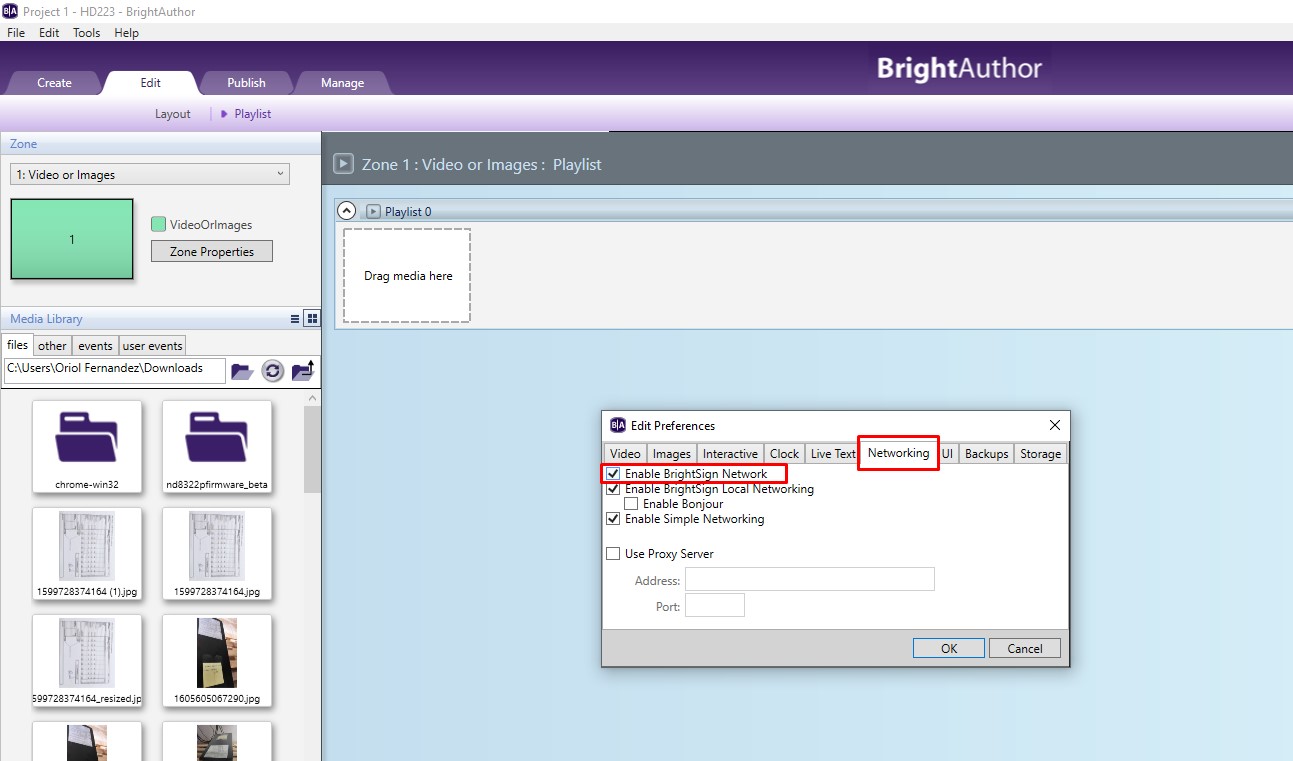This screenshot has width=1293, height=761.
Task: Click the Drag media here drop area
Action: (407, 276)
